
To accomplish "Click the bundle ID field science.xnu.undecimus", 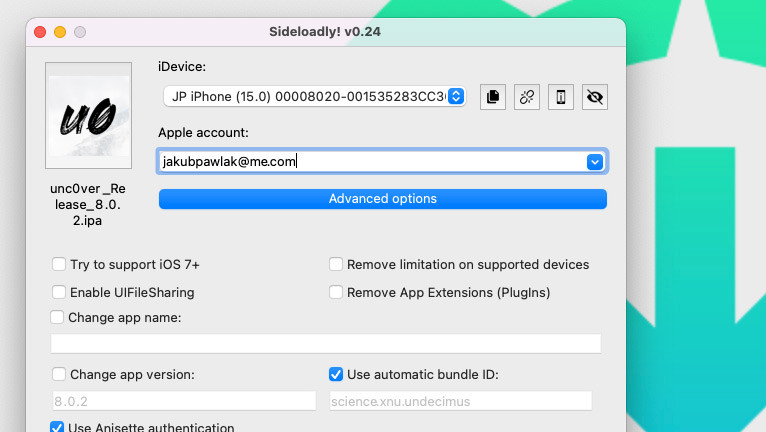I will coord(461,401).
